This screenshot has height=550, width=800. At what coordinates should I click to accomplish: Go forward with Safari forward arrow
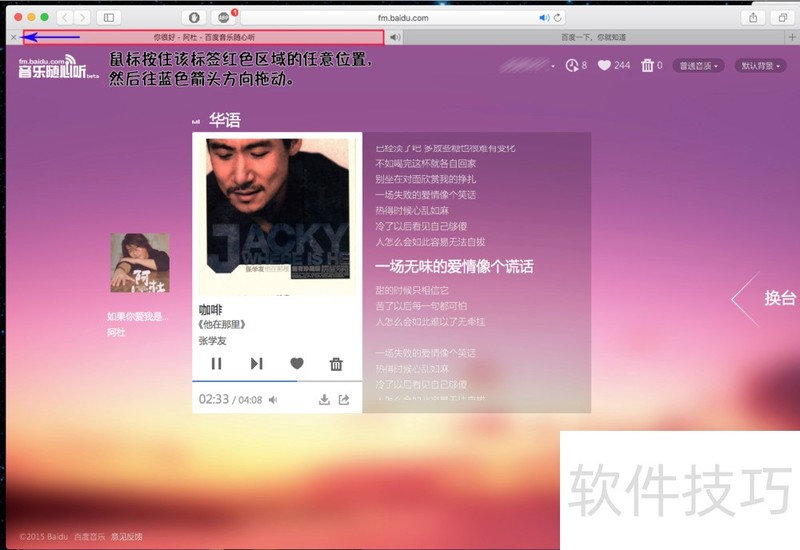coord(82,17)
